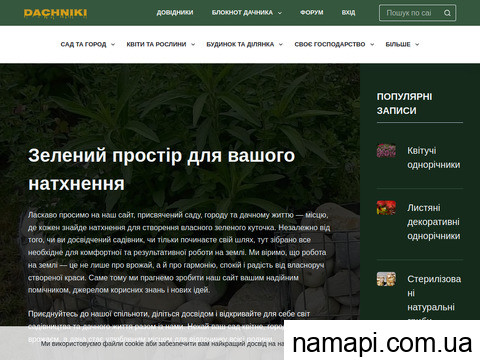Click the Вхід login link
This screenshot has width=480, height=360.
click(348, 13)
